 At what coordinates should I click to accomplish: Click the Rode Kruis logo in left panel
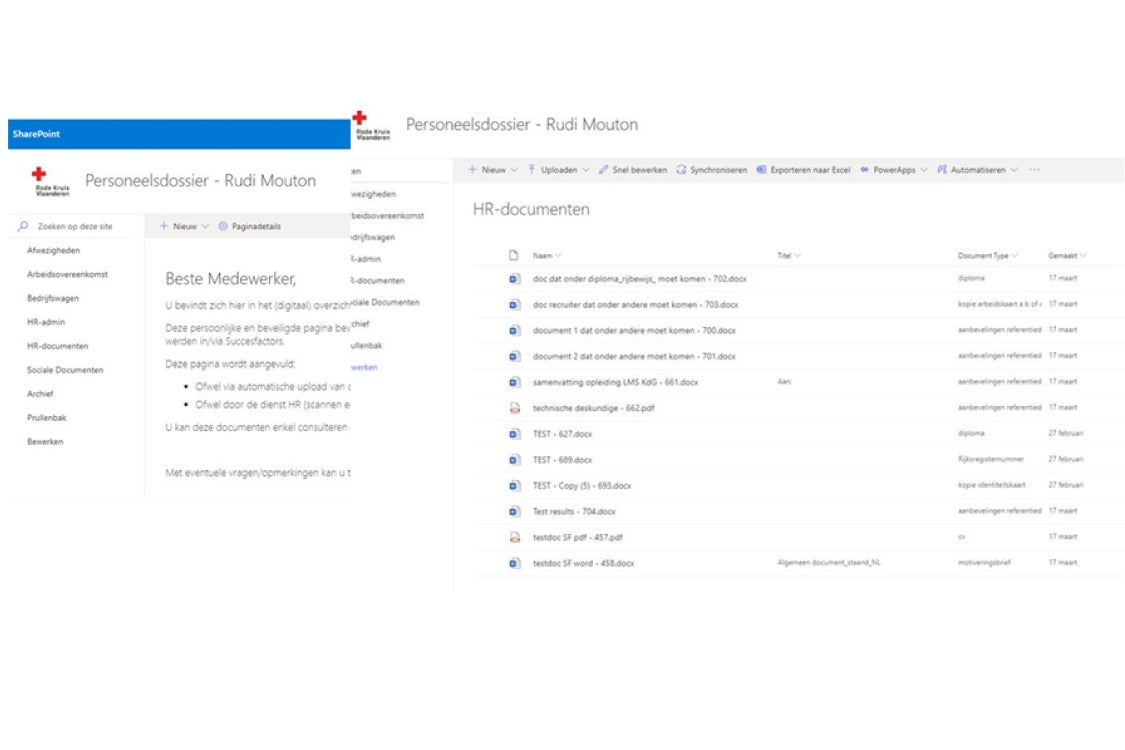tap(52, 183)
